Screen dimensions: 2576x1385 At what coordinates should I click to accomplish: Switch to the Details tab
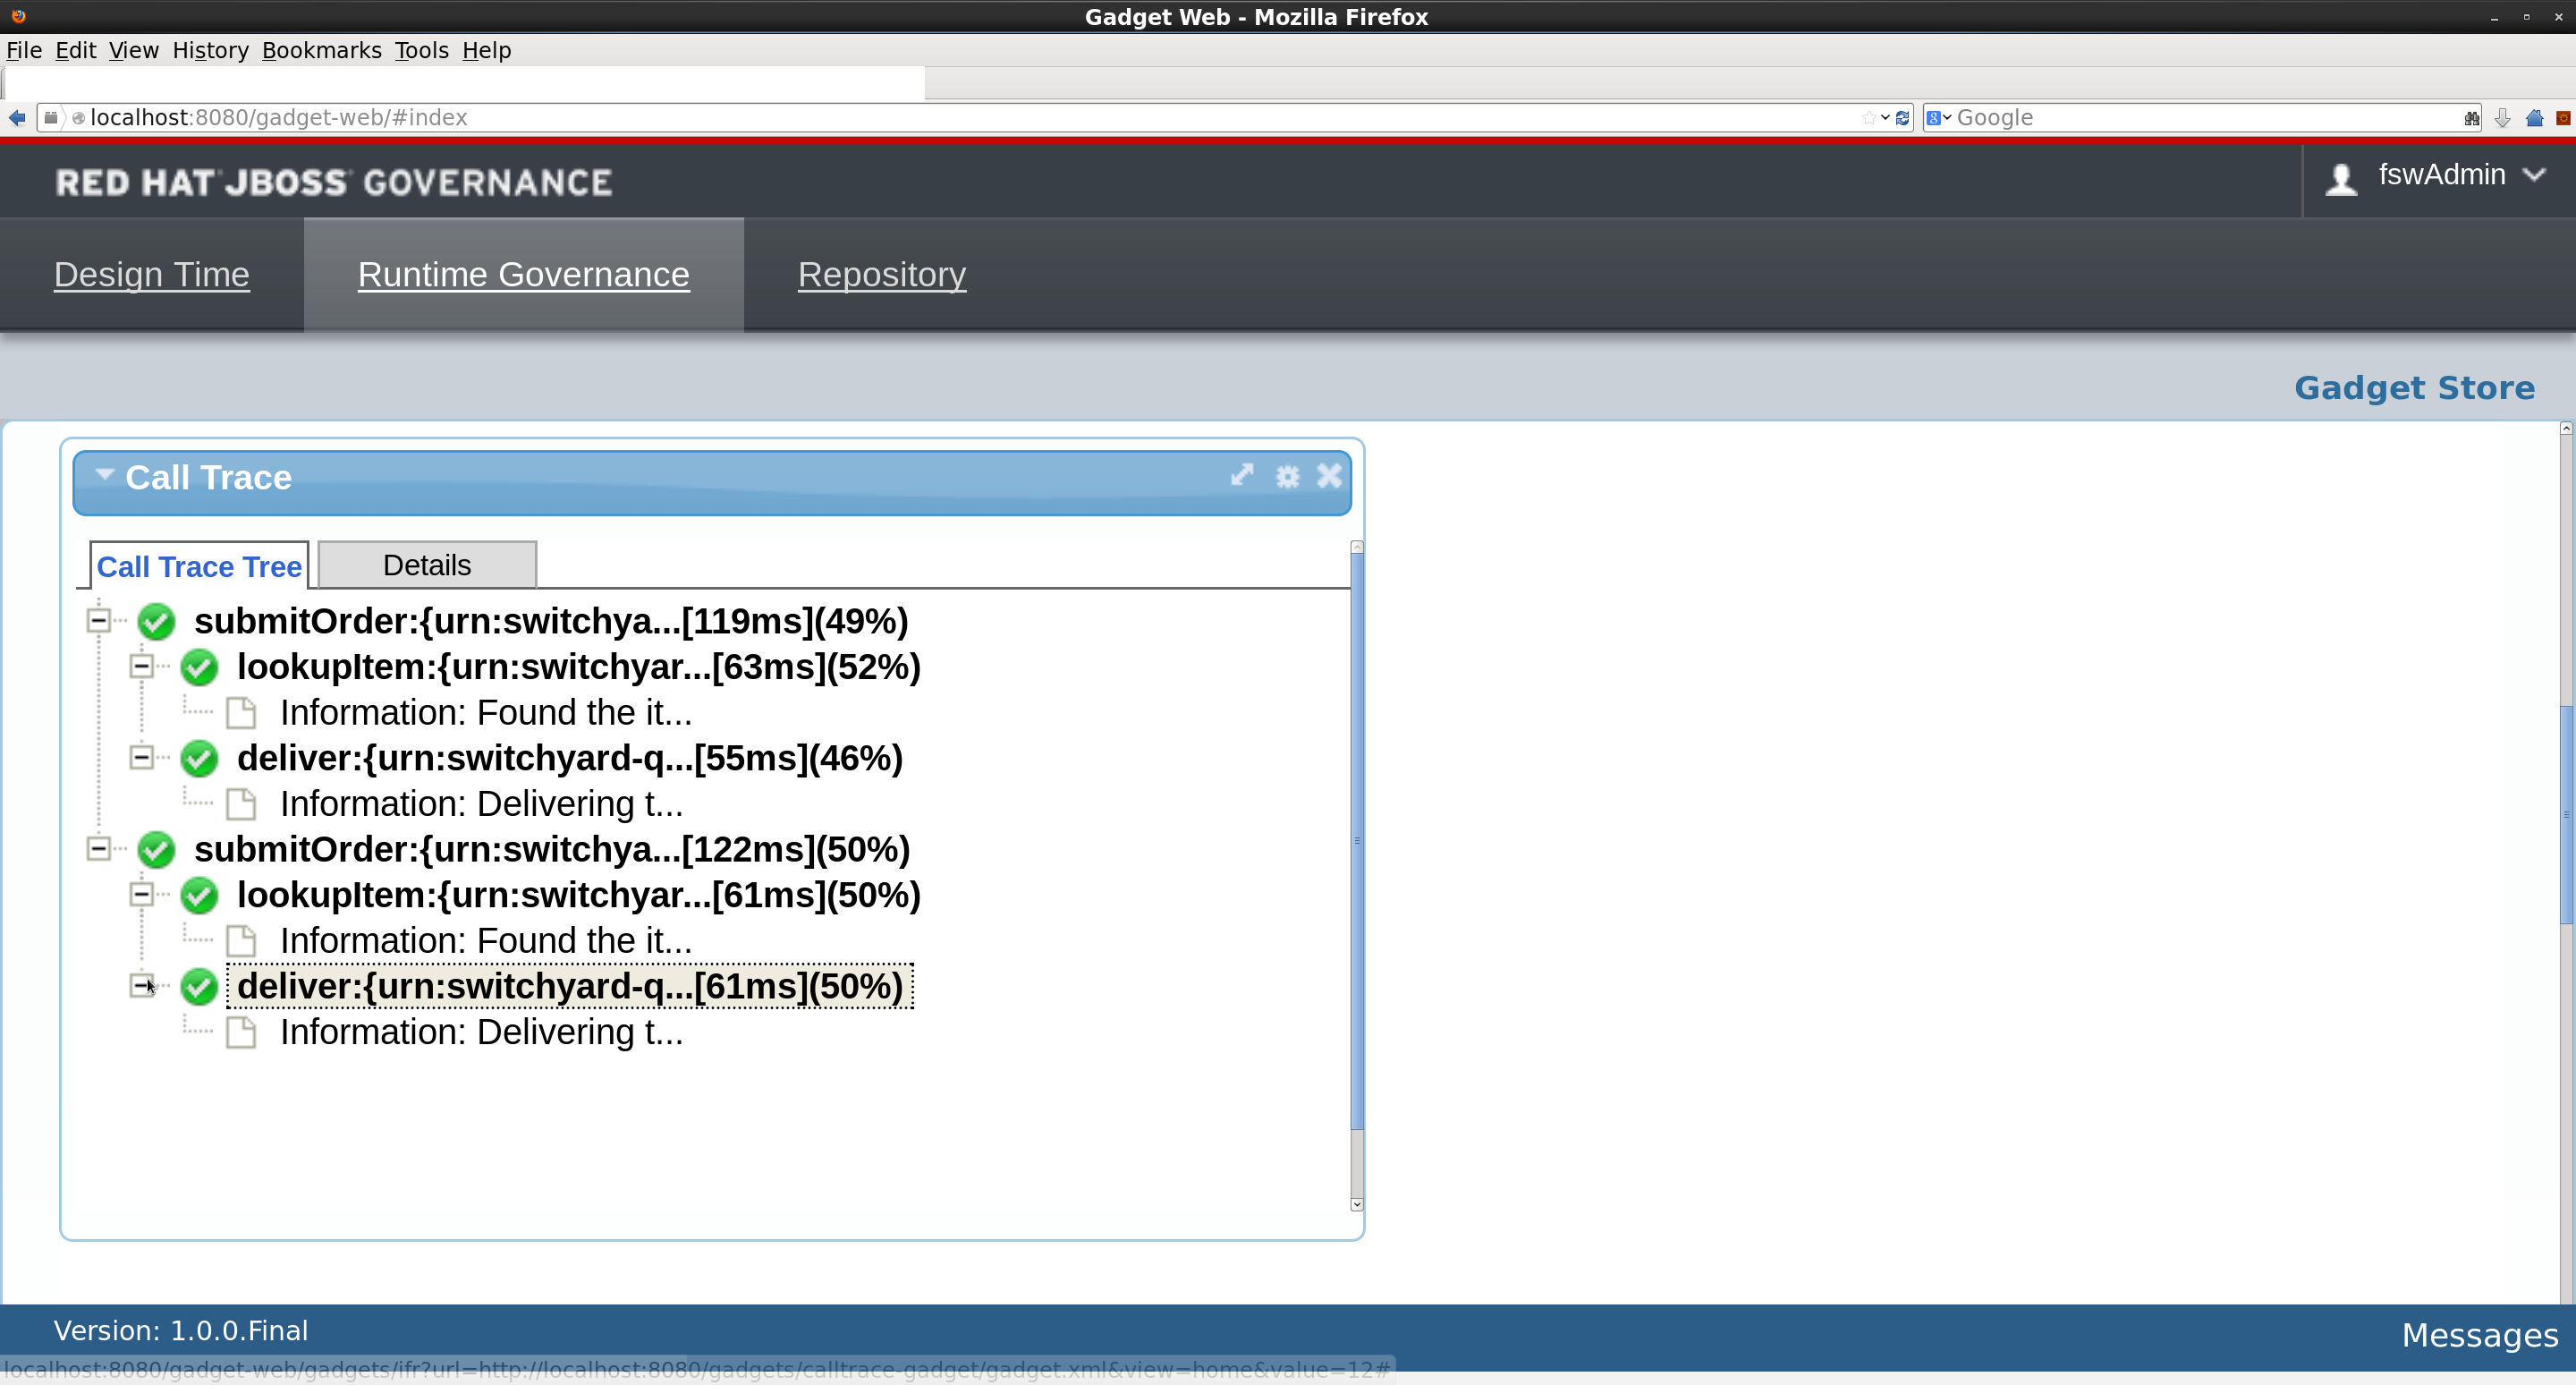pos(427,566)
